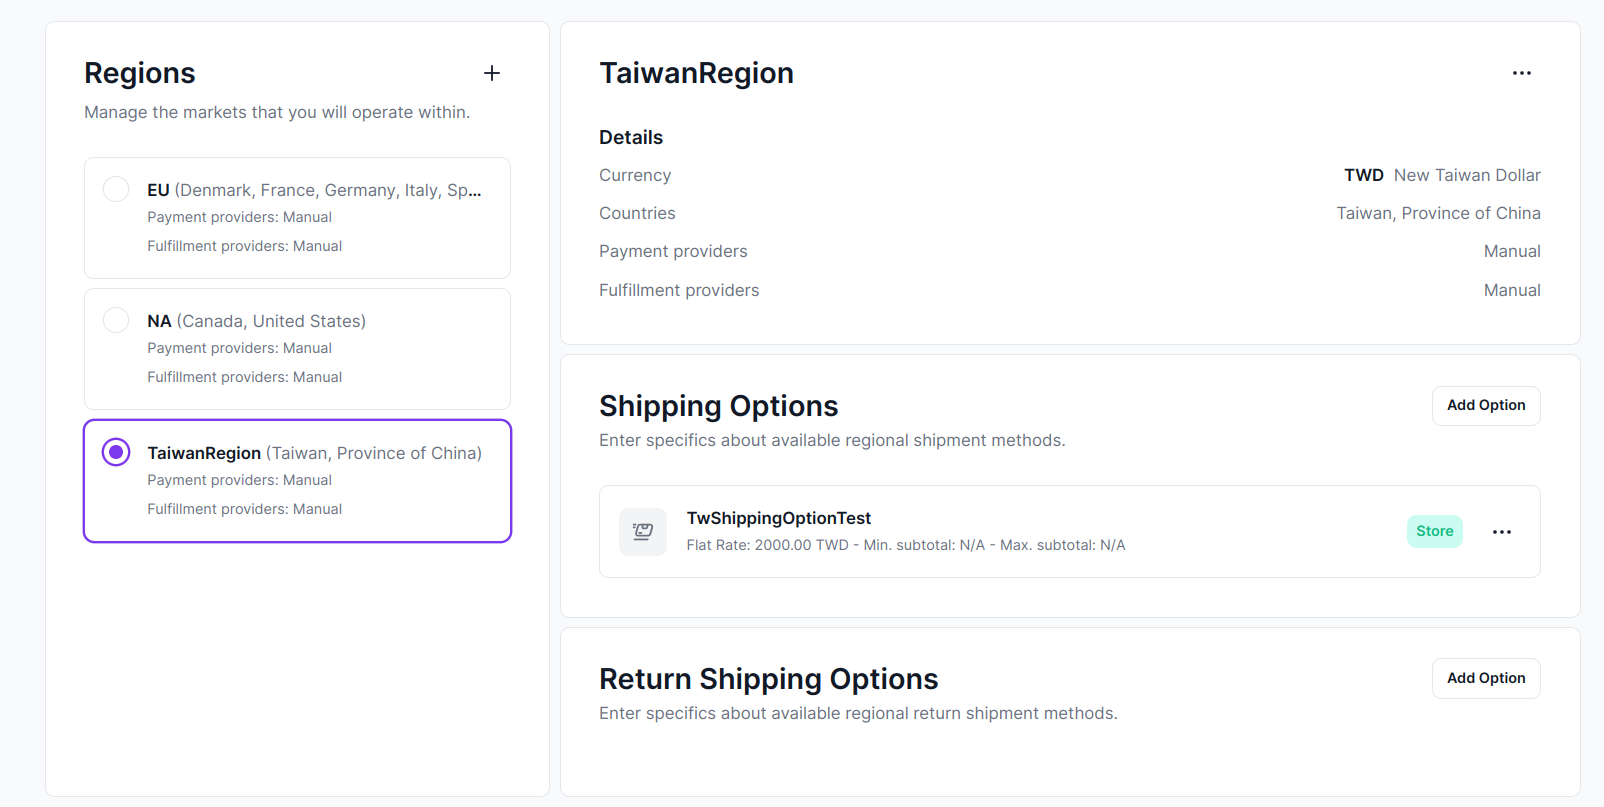Click the Fulfillment providers Manual value in Details

(1511, 290)
